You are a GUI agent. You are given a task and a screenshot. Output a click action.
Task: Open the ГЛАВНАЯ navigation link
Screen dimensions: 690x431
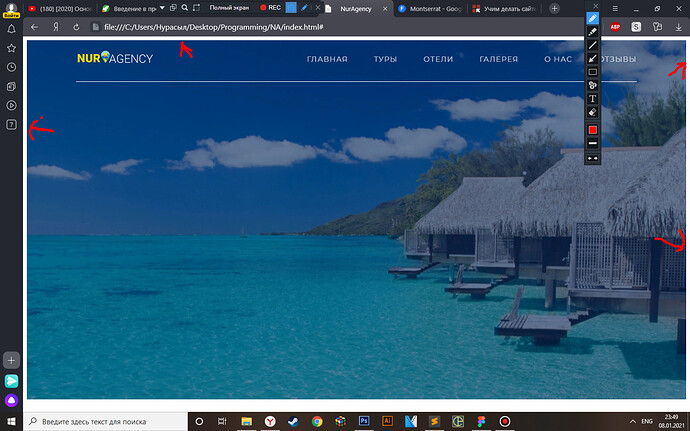point(327,59)
